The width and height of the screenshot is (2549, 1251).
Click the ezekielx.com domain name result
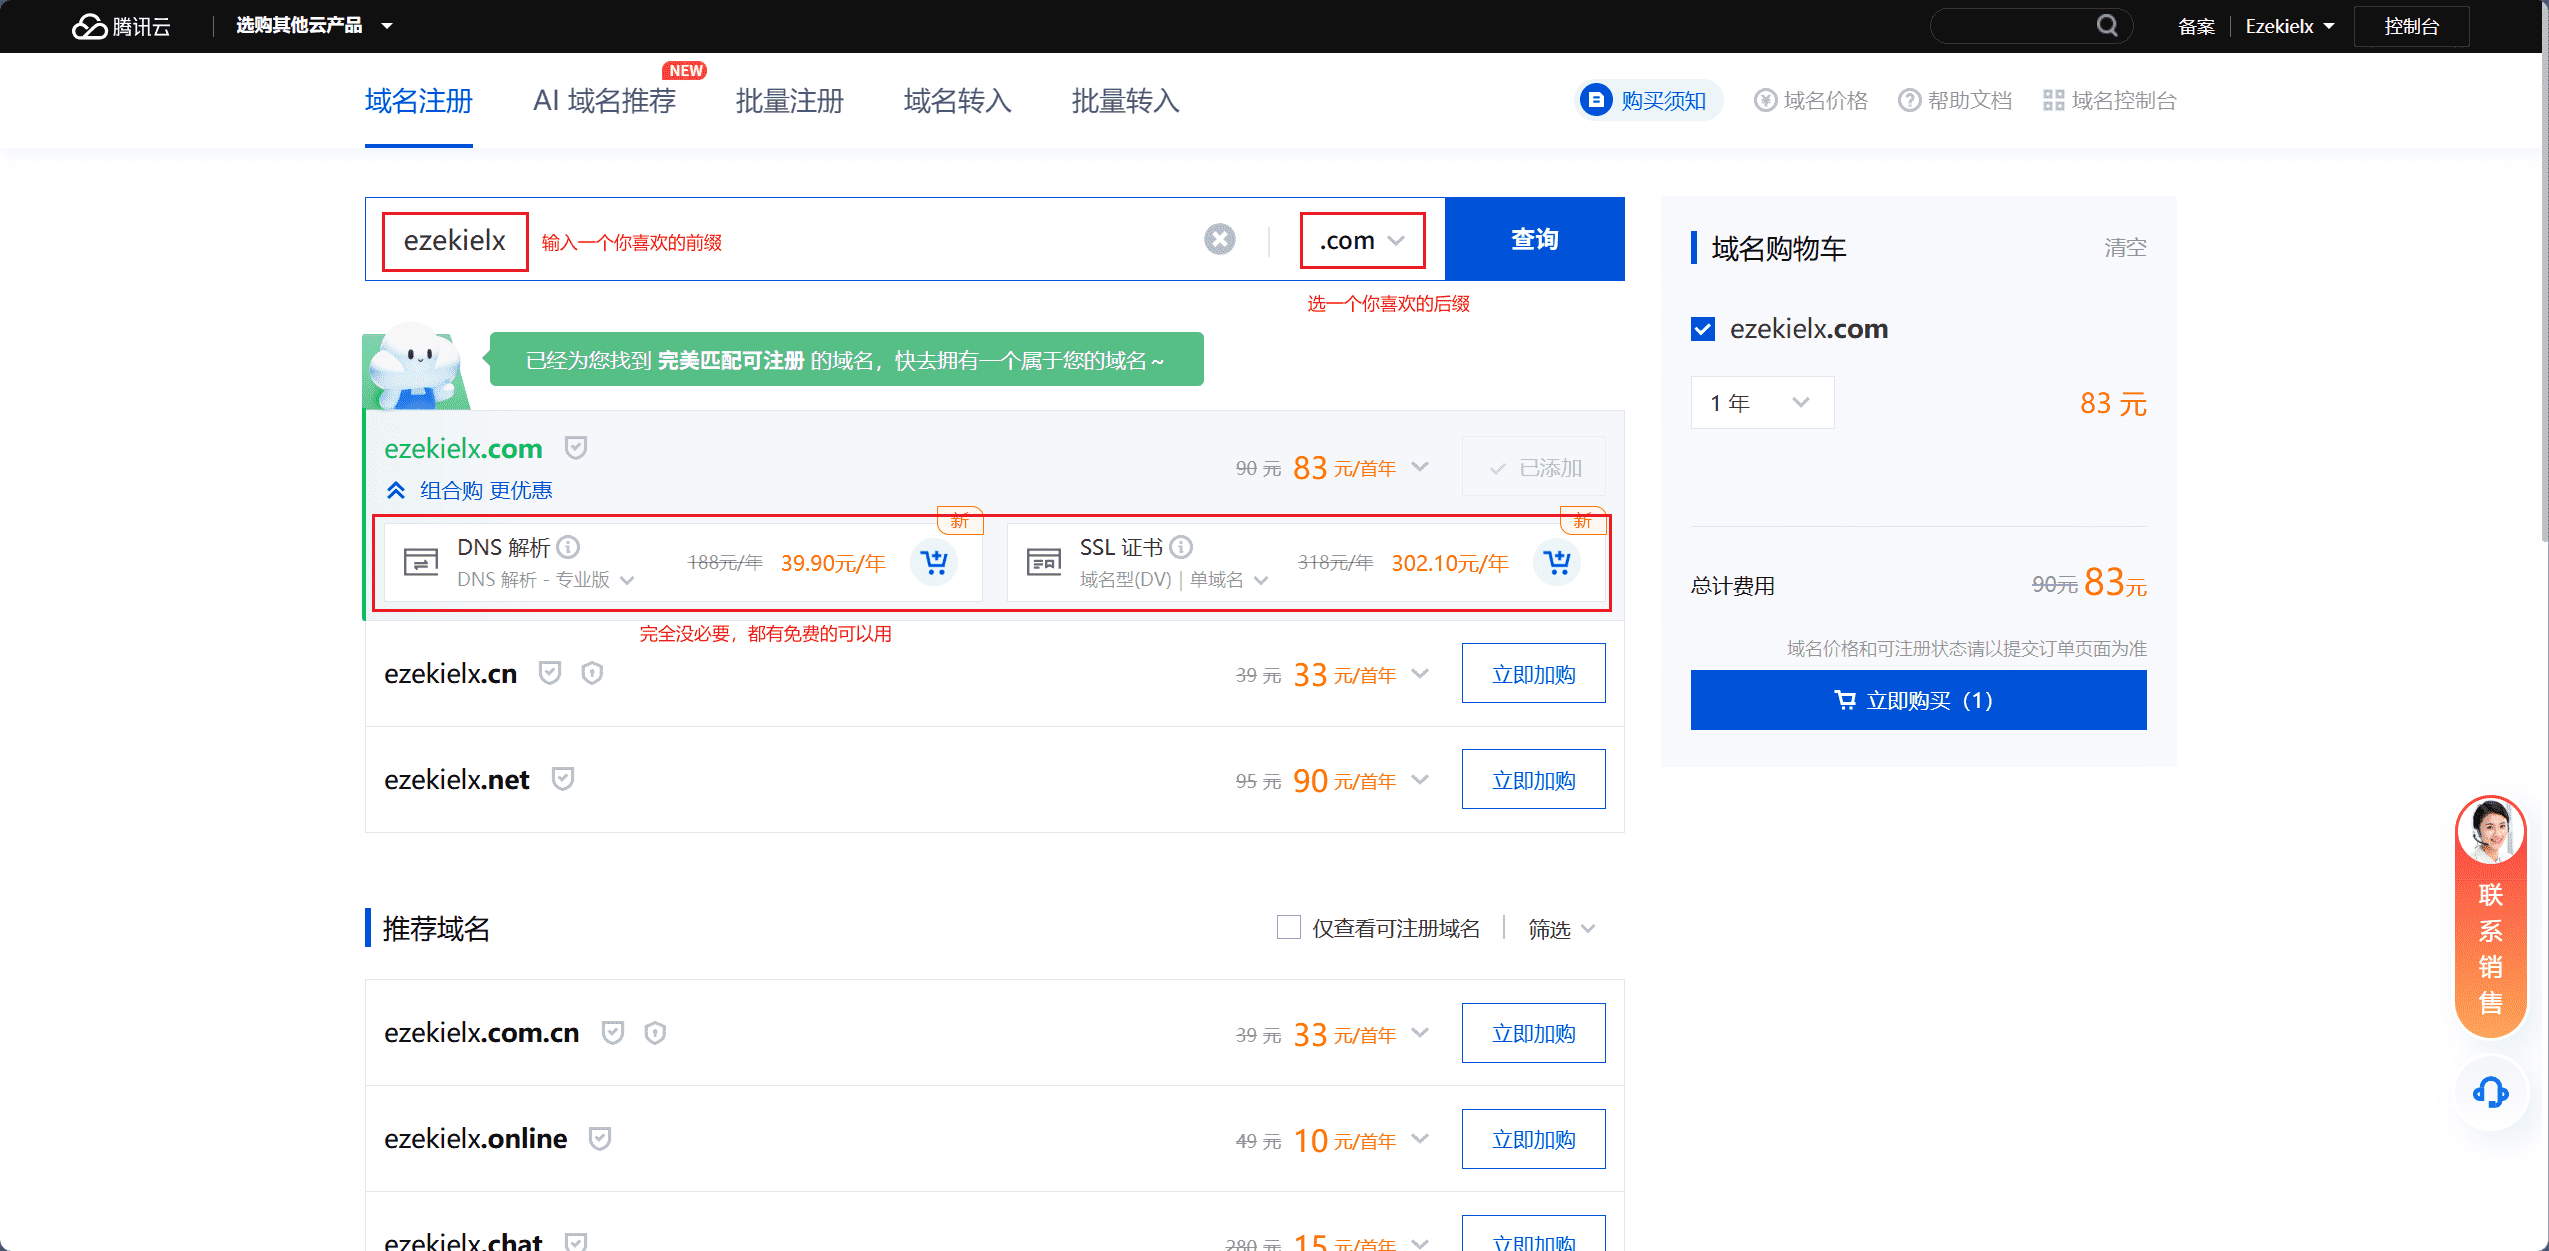click(463, 448)
